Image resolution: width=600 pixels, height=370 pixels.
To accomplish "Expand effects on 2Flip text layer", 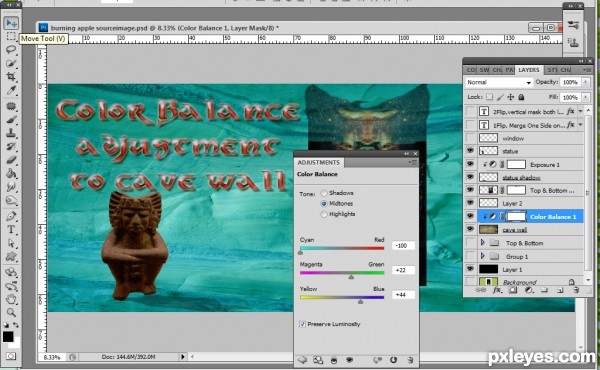I will pos(581,111).
